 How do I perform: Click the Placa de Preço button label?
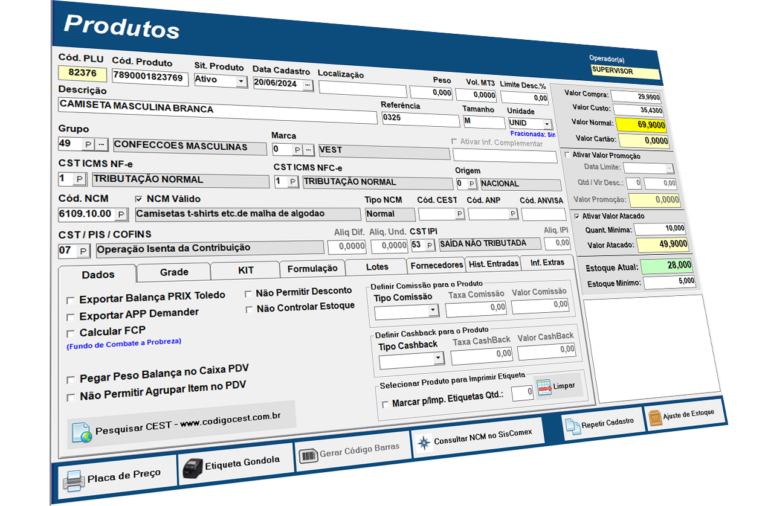[123, 476]
